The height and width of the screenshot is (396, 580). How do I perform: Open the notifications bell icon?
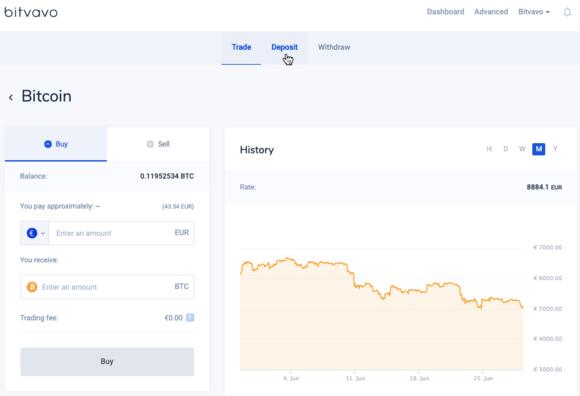(567, 12)
